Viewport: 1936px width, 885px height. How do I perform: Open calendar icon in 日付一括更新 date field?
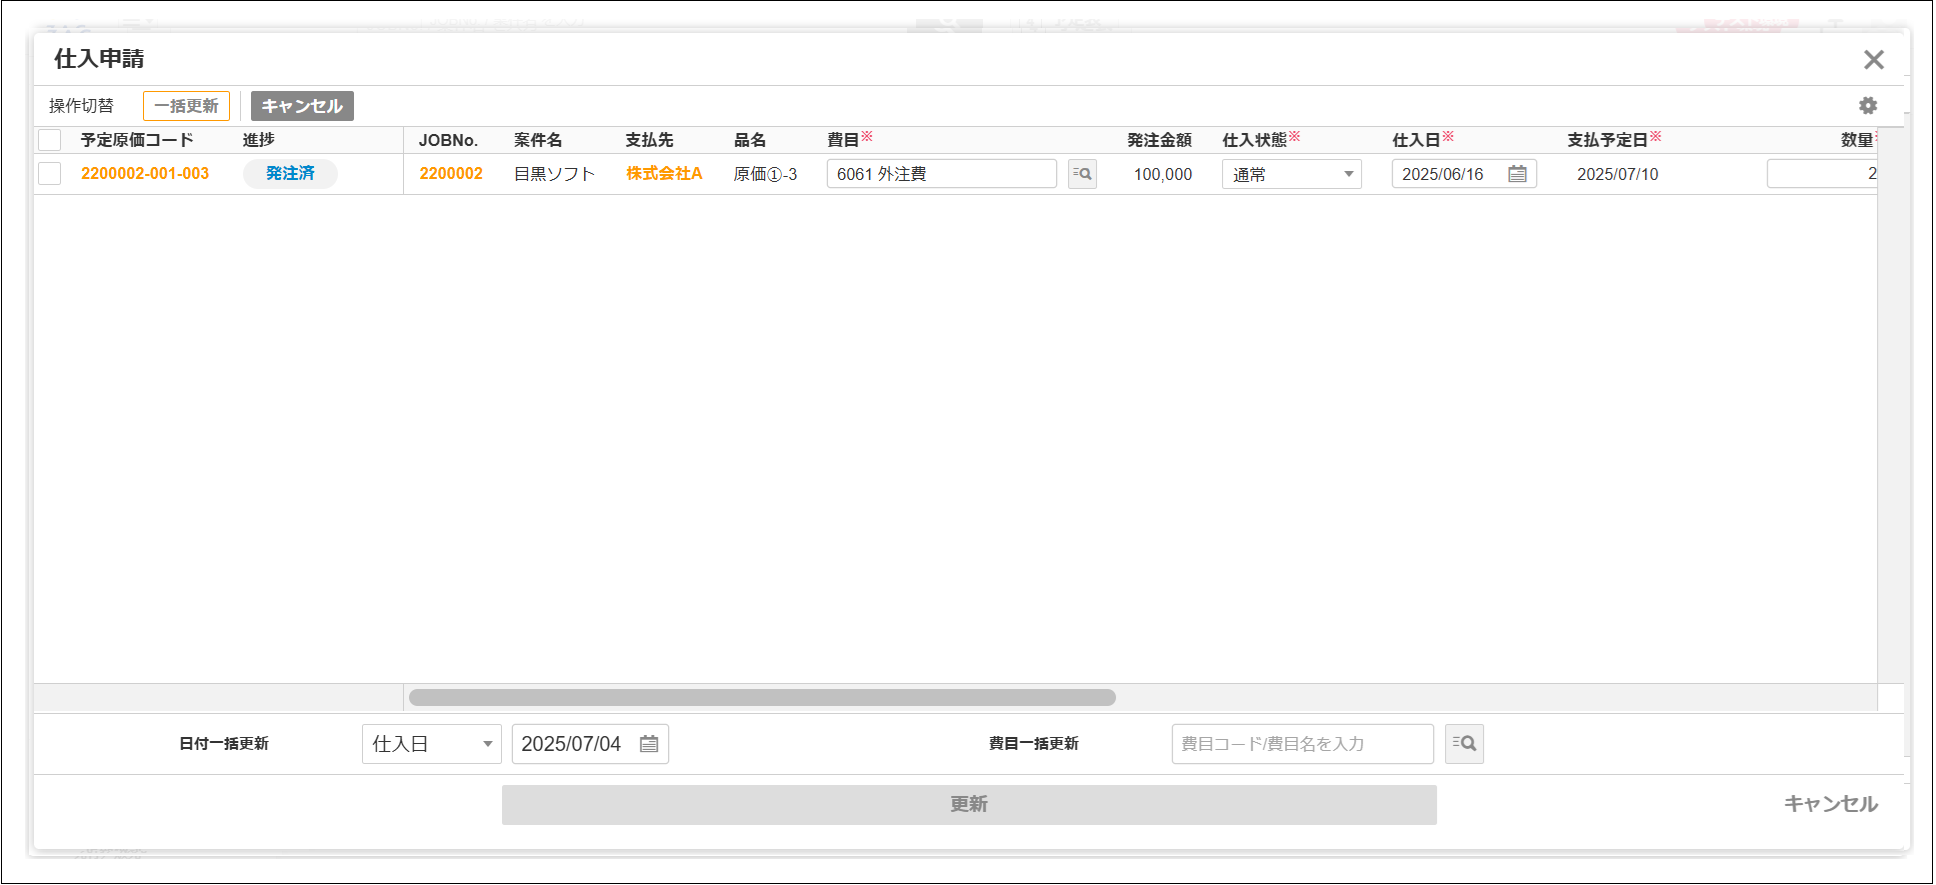pyautogui.click(x=649, y=744)
